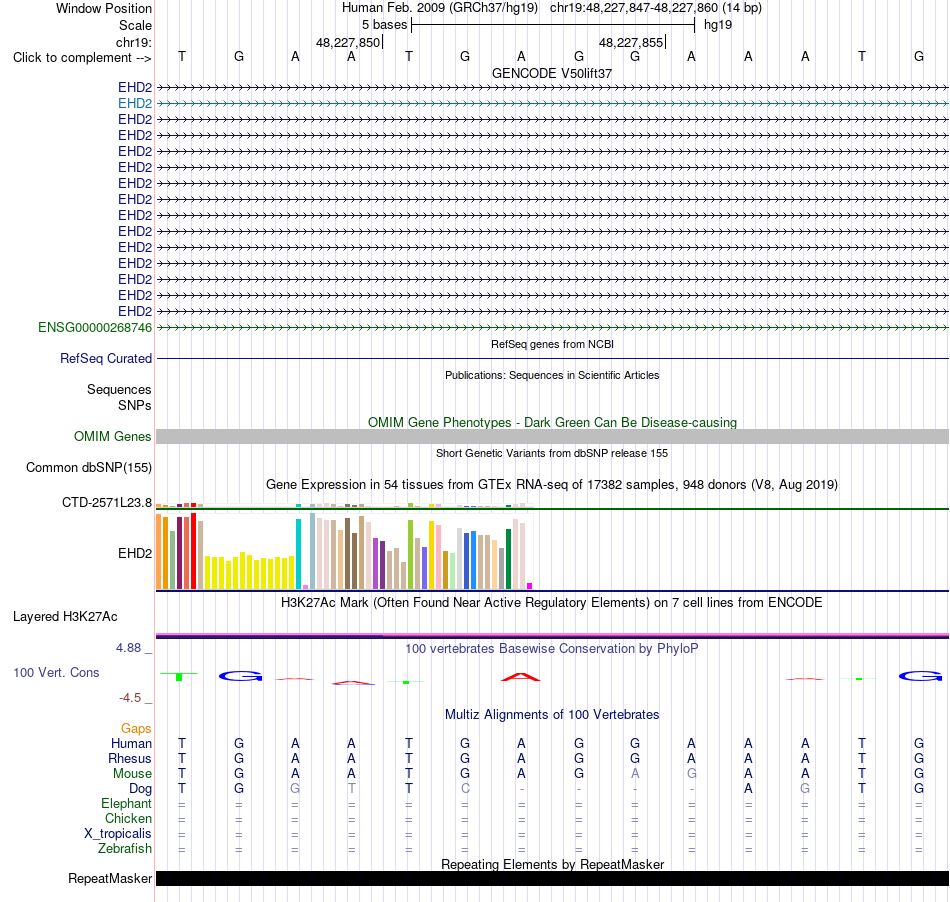Click the RefSeq Curated track label
The width and height of the screenshot is (950, 902).
[x=105, y=359]
